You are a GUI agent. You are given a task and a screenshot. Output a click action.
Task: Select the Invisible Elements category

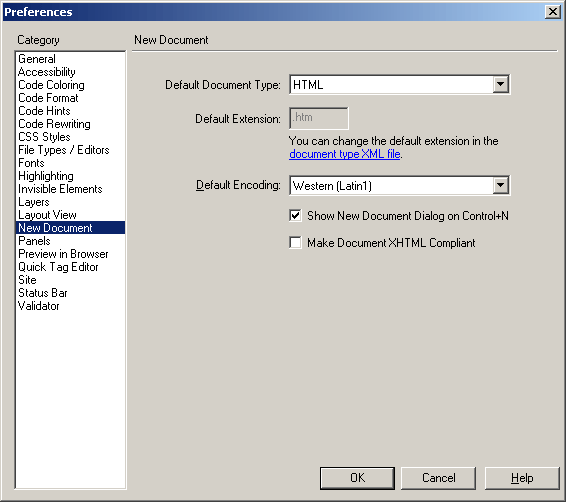(60, 189)
